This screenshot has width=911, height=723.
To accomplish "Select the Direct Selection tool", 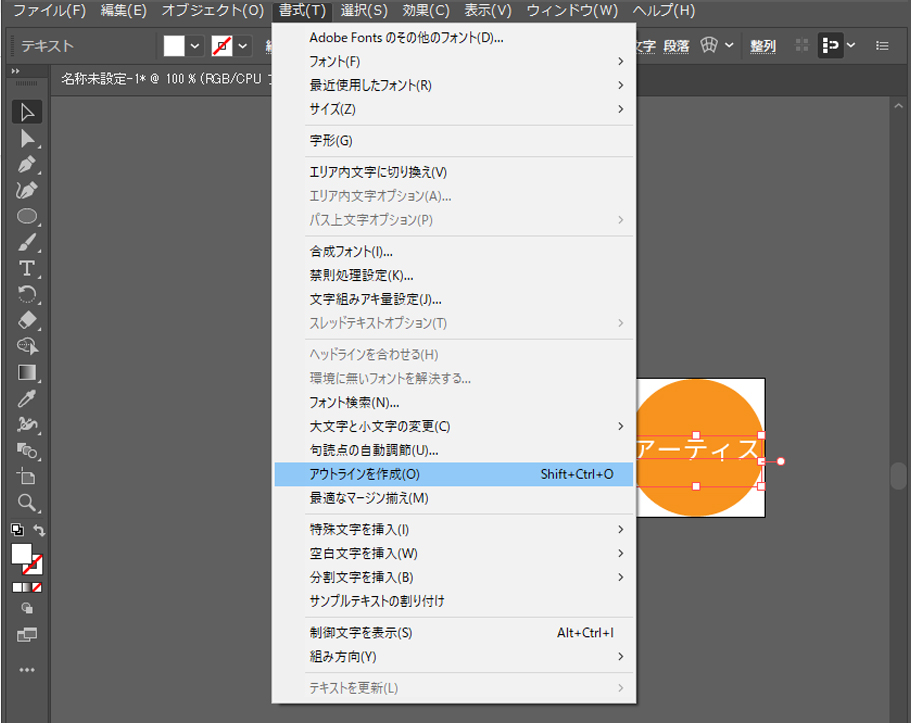I will [27, 139].
